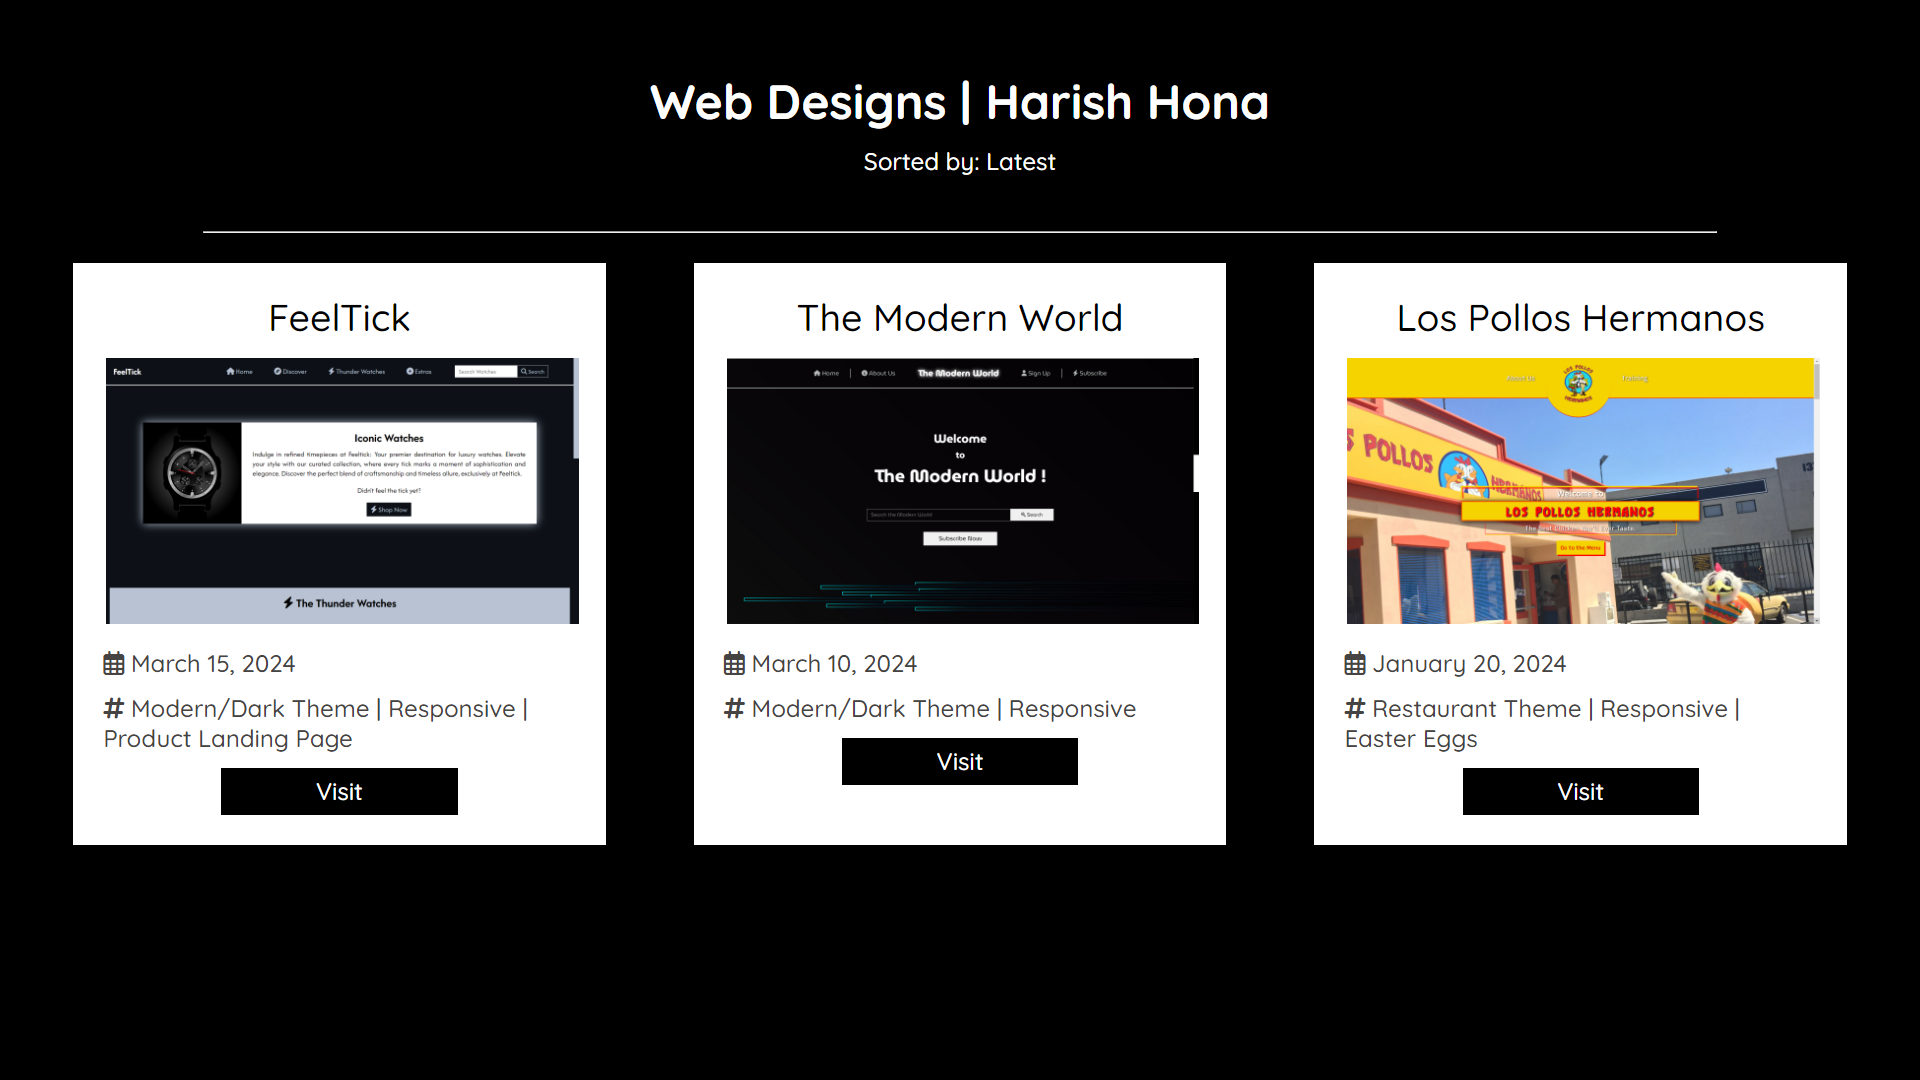Click the Discover icon in FeelTick navbar
Screen dimensions: 1920x1080
pyautogui.click(x=277, y=371)
